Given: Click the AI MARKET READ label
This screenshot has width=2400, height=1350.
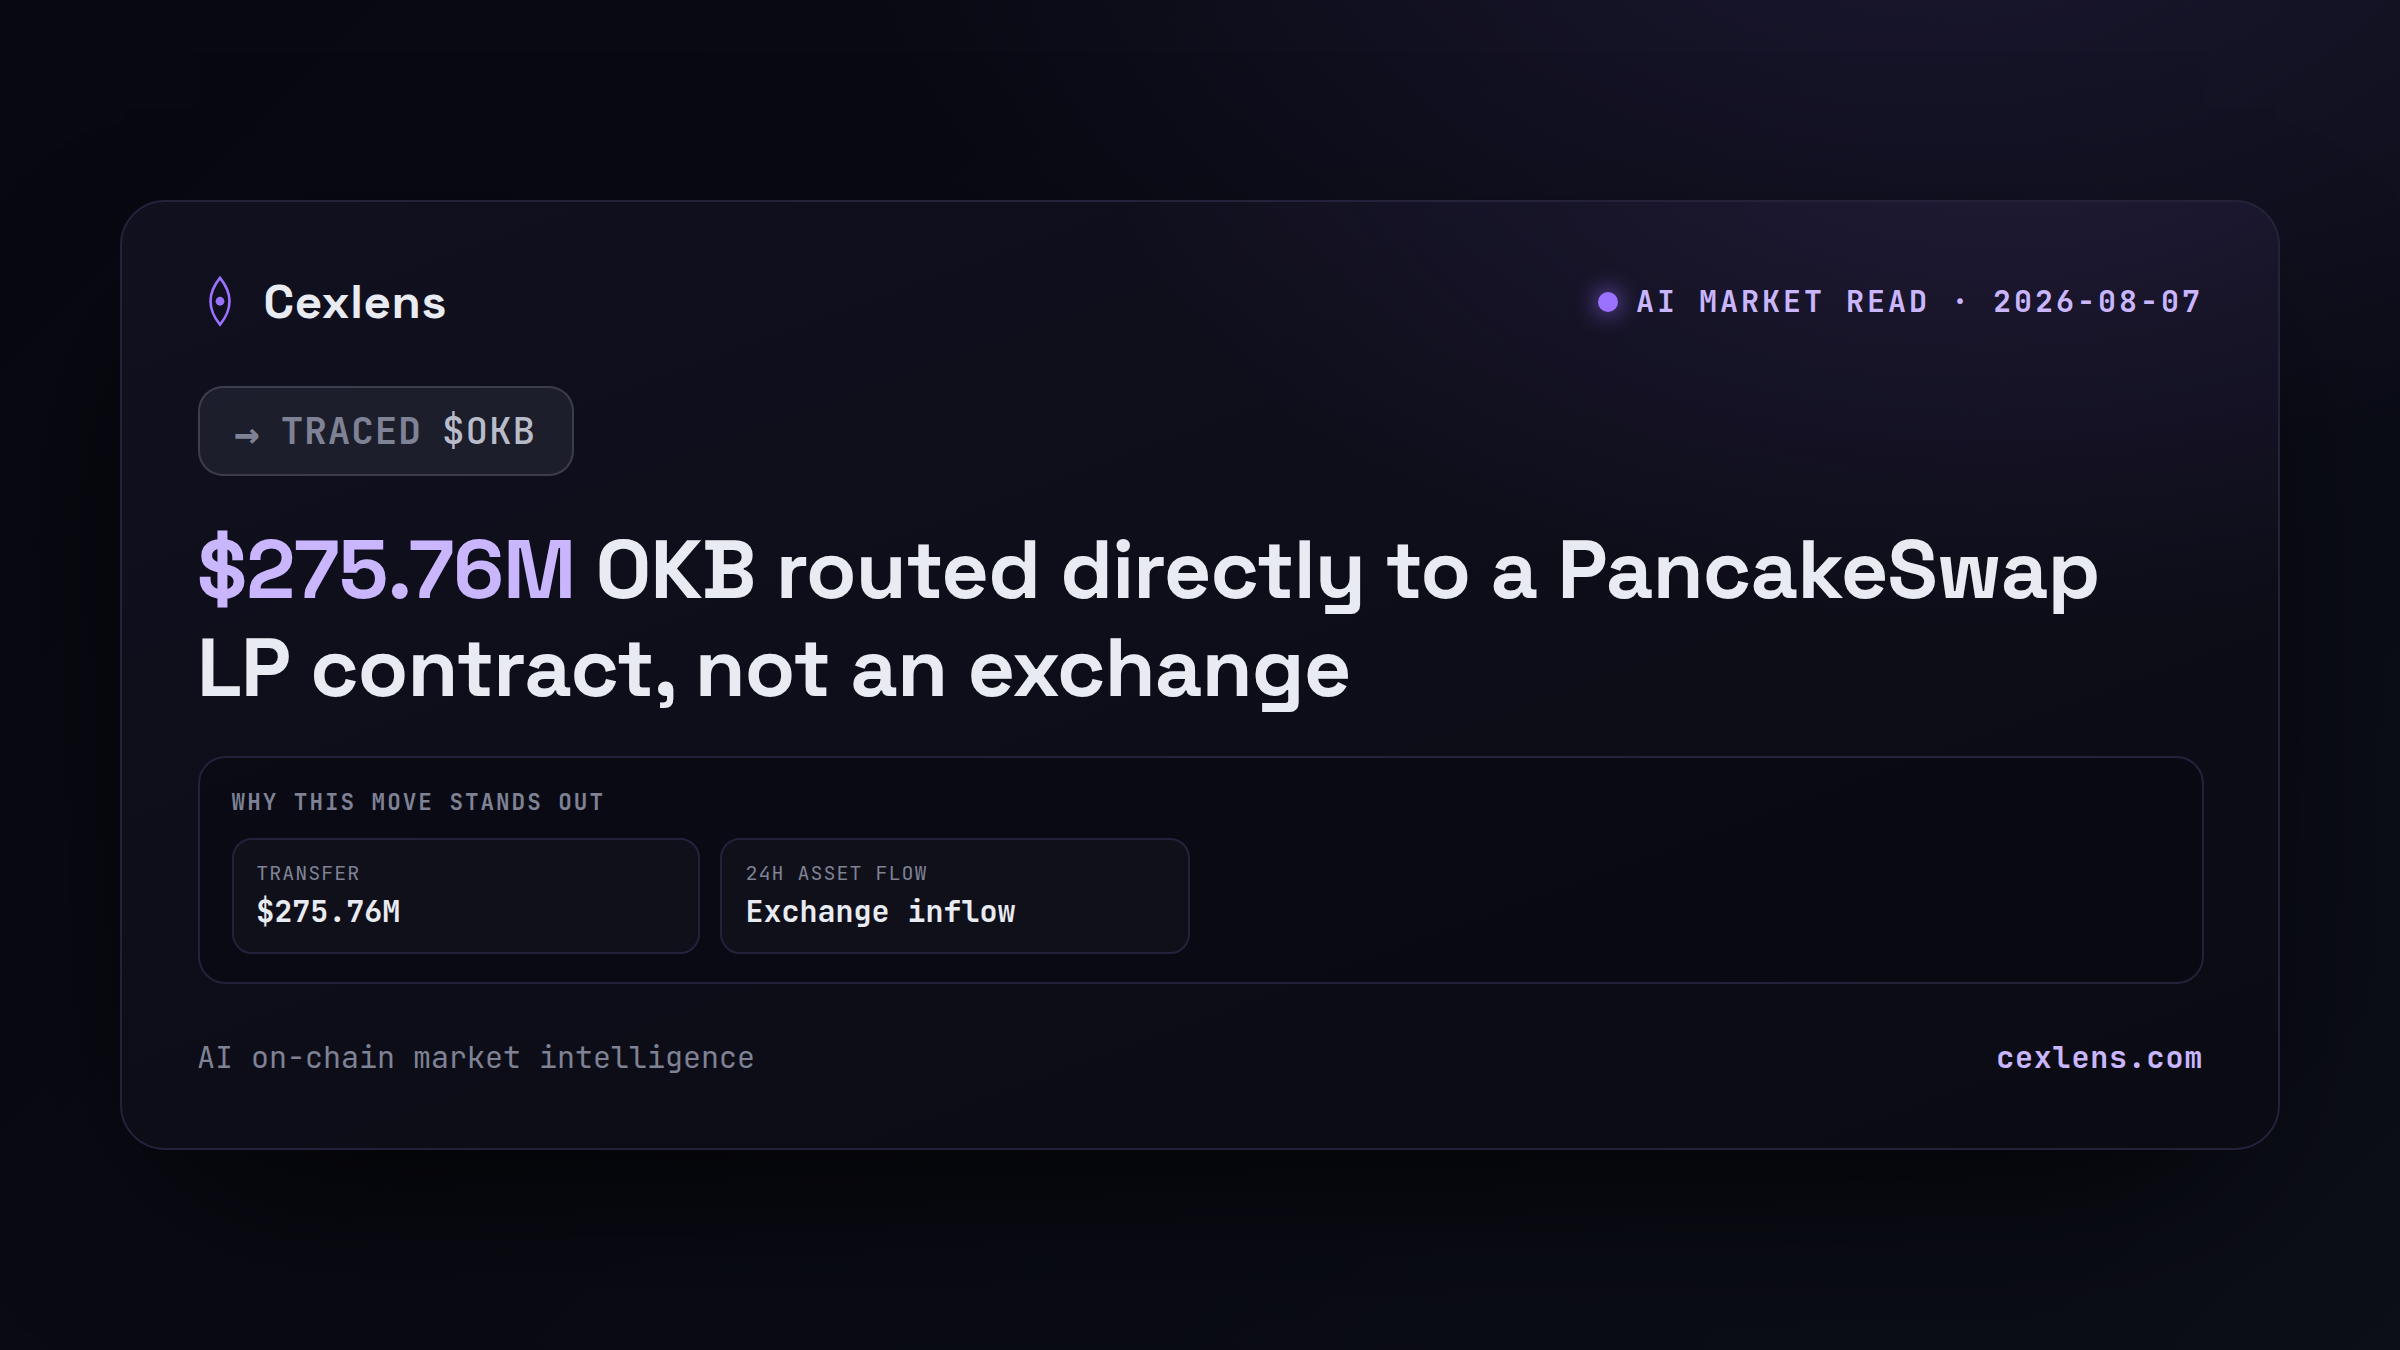Looking at the screenshot, I should click(x=1782, y=302).
